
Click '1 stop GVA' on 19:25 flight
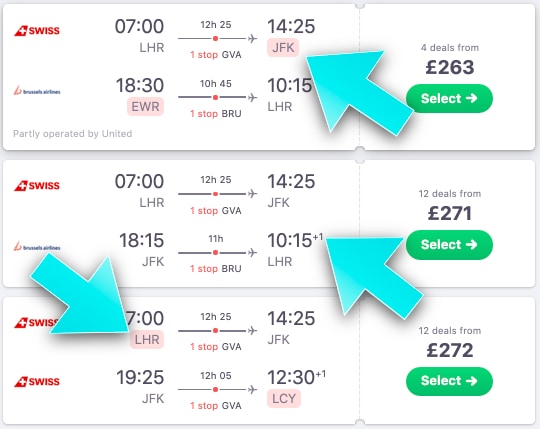click(x=216, y=406)
